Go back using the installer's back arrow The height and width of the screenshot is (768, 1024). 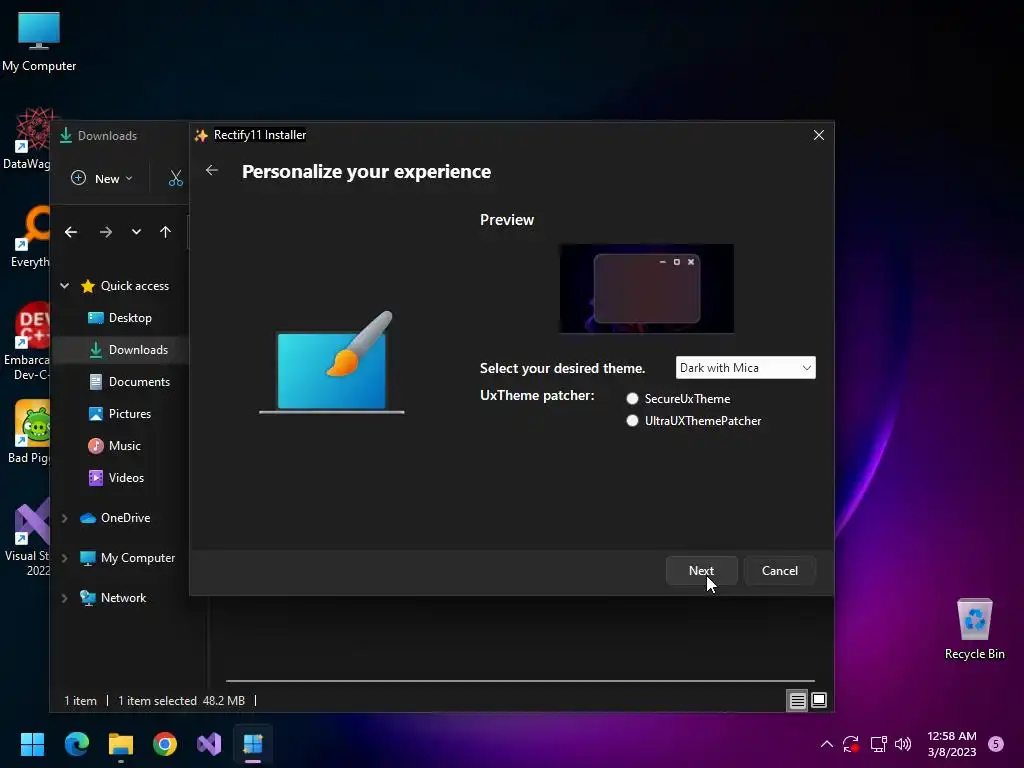click(x=212, y=170)
